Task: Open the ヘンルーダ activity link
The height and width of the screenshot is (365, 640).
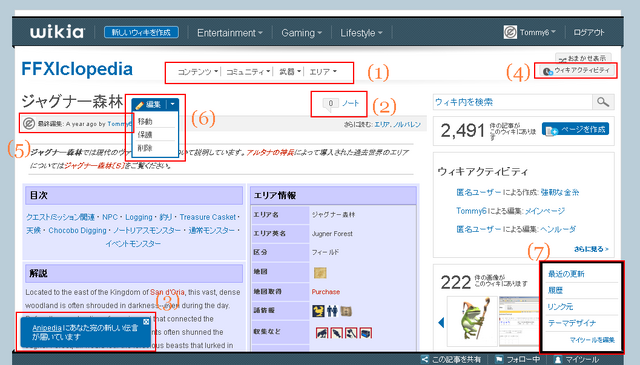Action: pos(558,229)
